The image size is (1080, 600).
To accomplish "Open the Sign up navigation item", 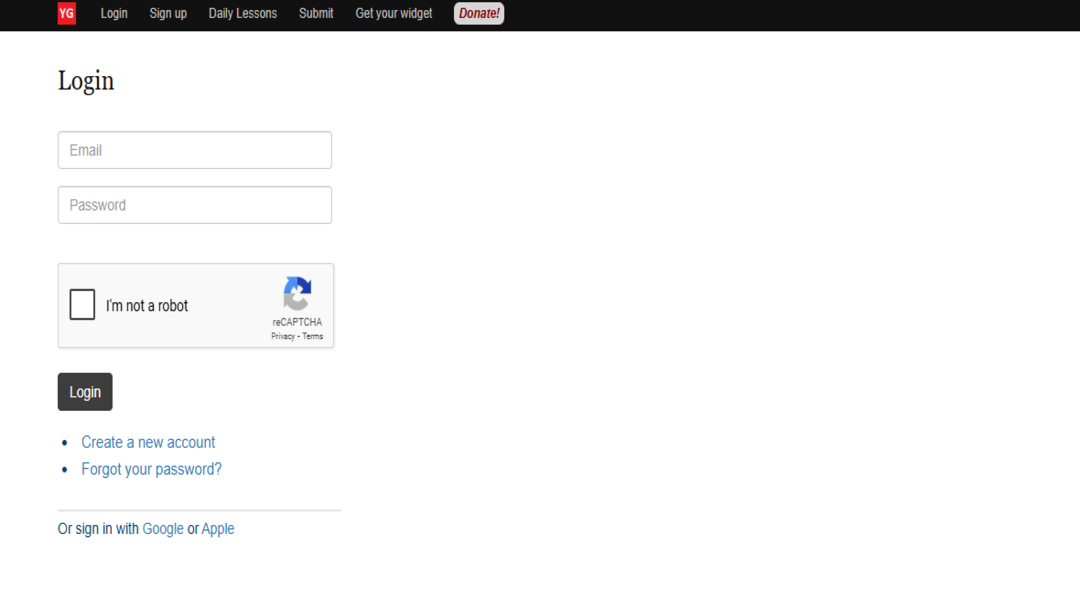I will coord(168,13).
